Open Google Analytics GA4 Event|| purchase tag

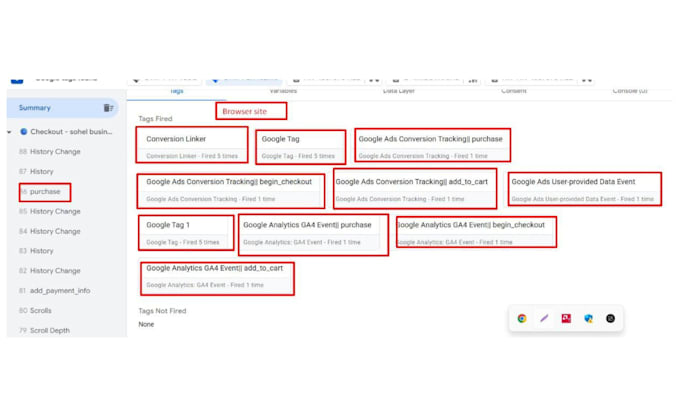313,234
